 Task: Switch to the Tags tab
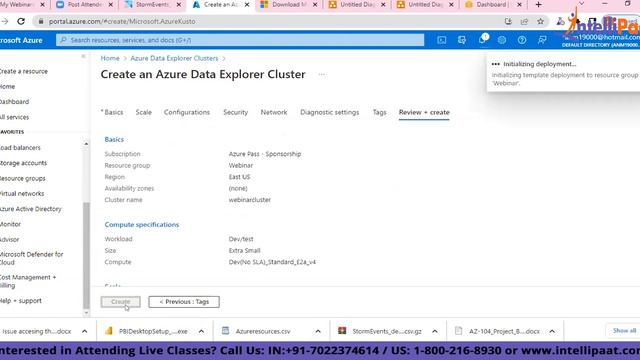pos(380,112)
